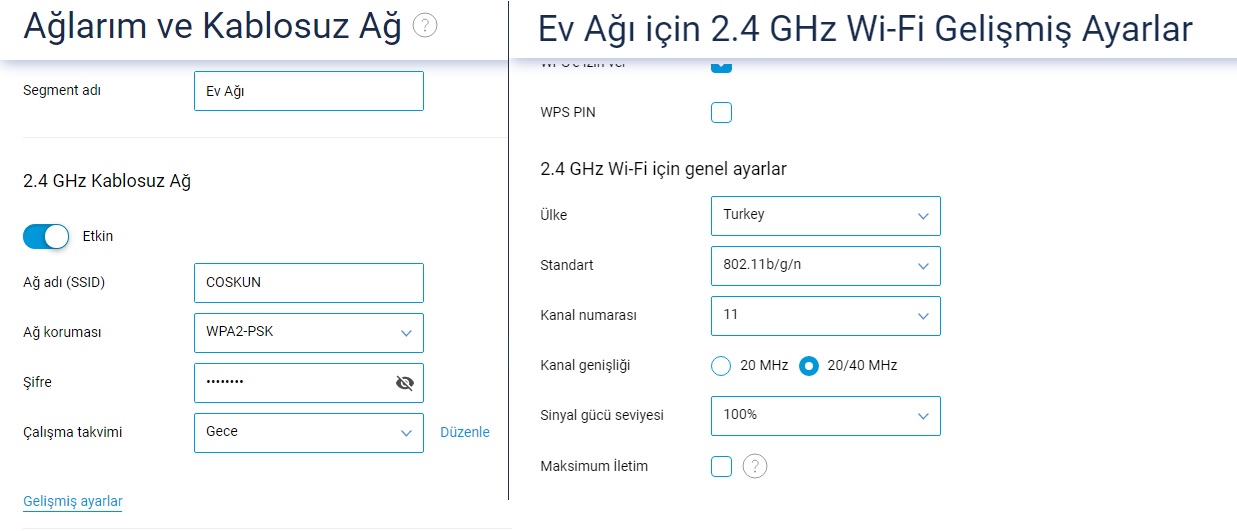Toggle the partially hidden WPS checkbox
1237x531 pixels.
coord(721,66)
